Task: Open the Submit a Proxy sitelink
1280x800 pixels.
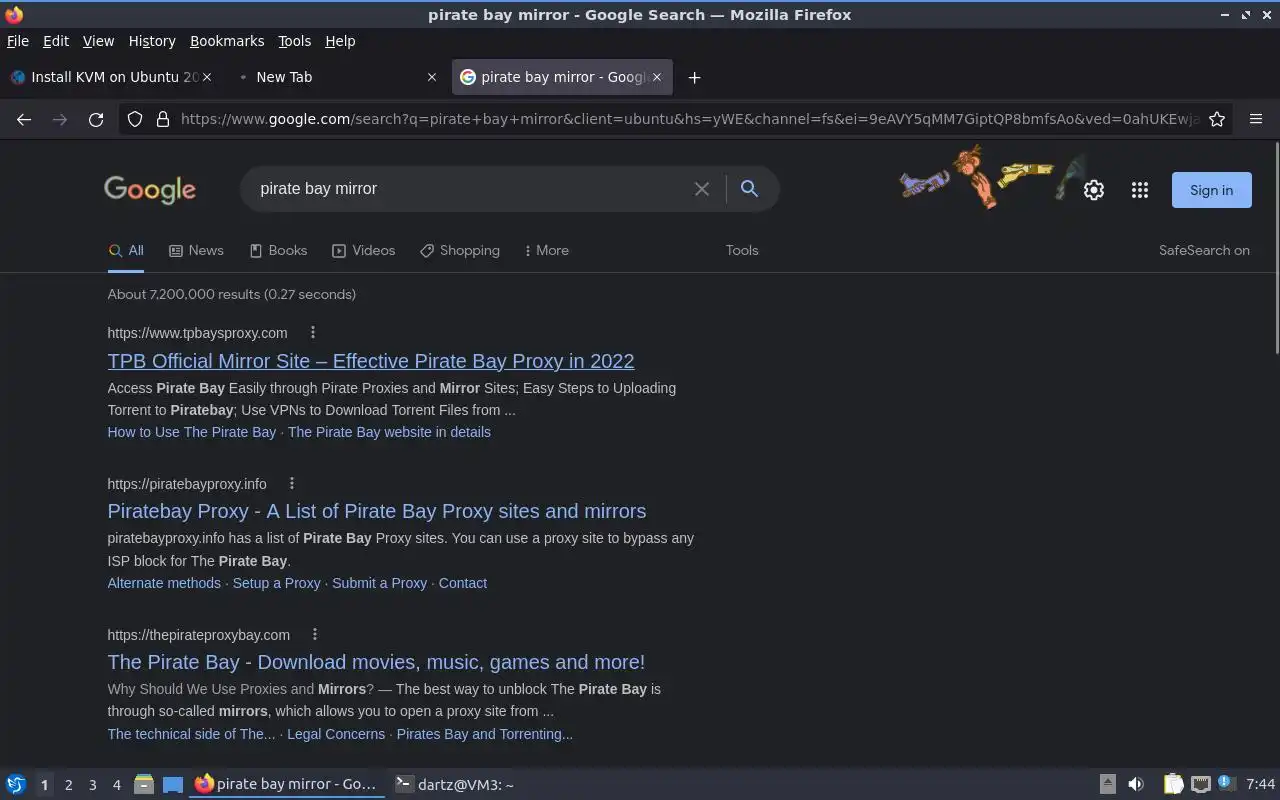Action: pyautogui.click(x=379, y=583)
